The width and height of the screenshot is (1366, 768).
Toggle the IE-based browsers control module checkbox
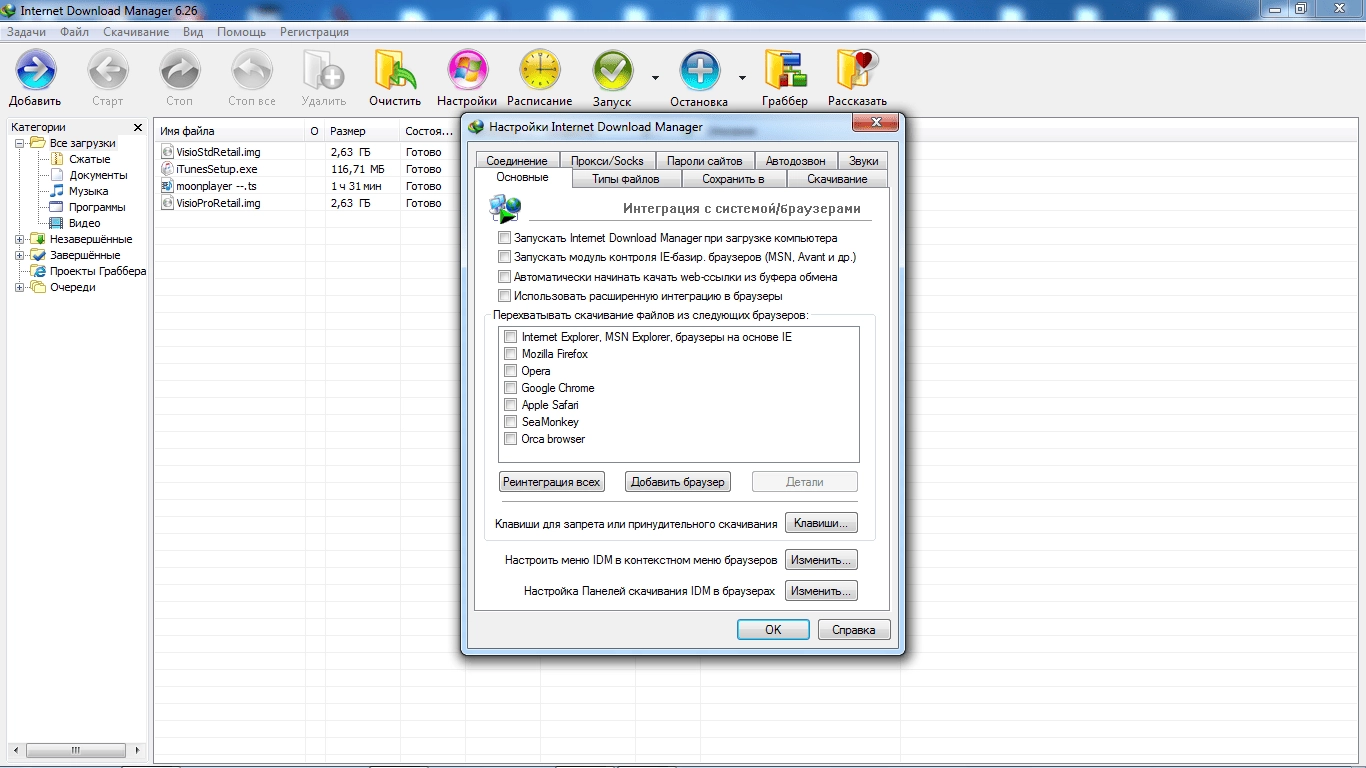504,257
